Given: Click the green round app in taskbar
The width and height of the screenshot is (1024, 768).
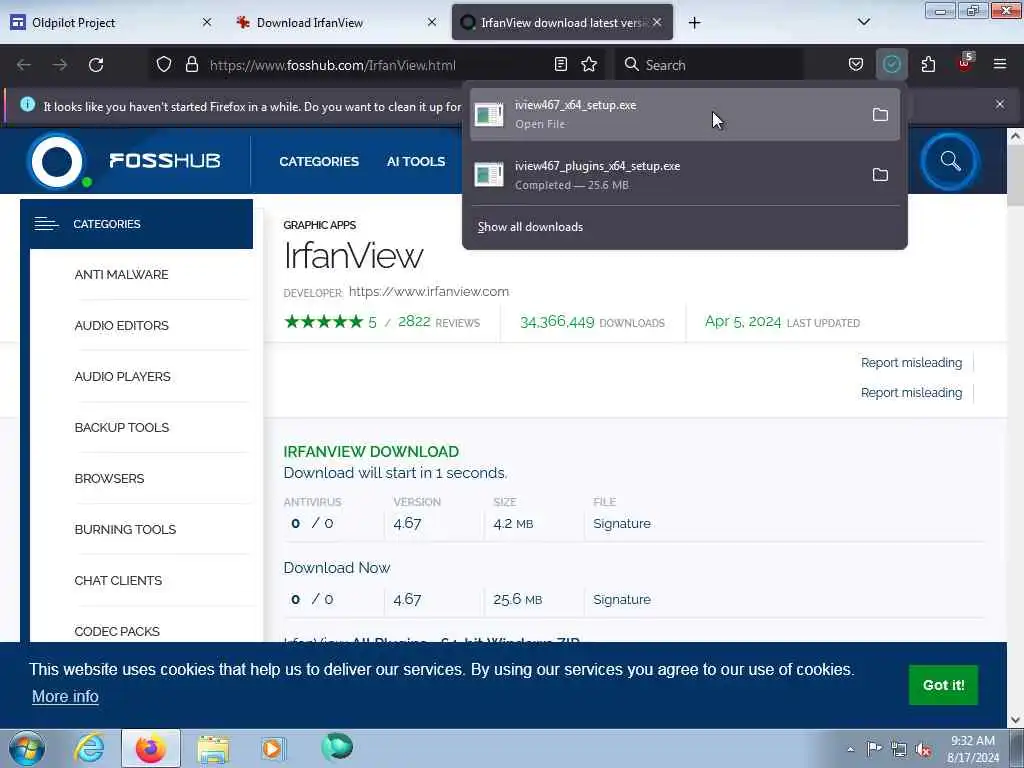Looking at the screenshot, I should click(337, 746).
